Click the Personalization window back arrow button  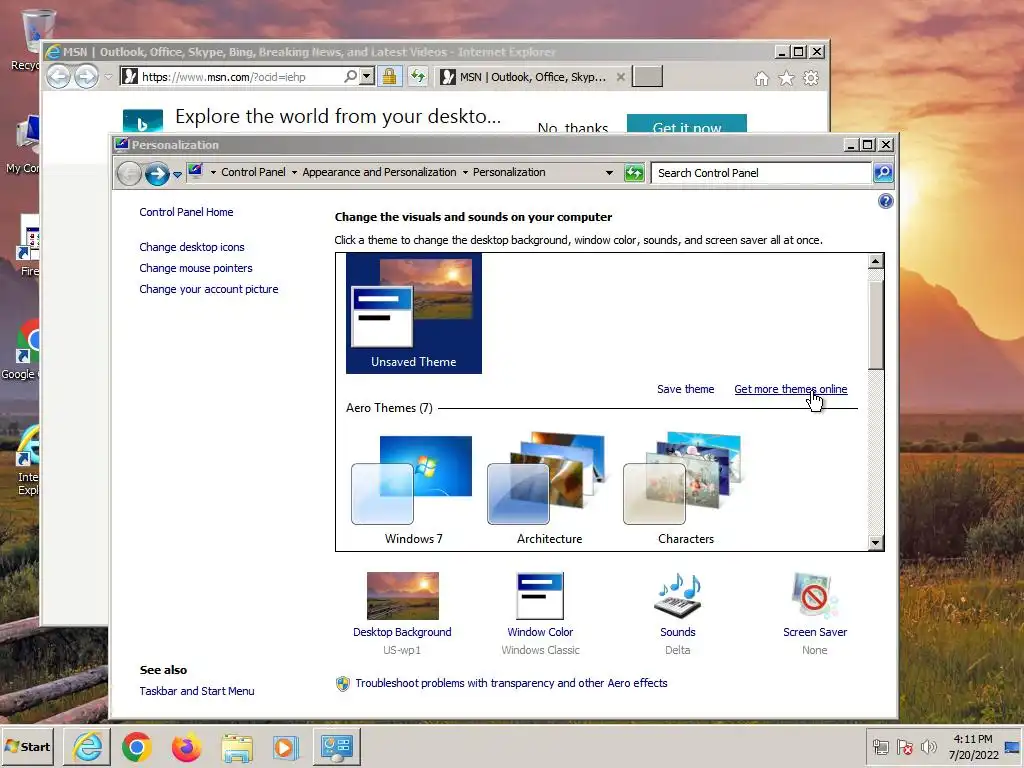[x=129, y=174]
